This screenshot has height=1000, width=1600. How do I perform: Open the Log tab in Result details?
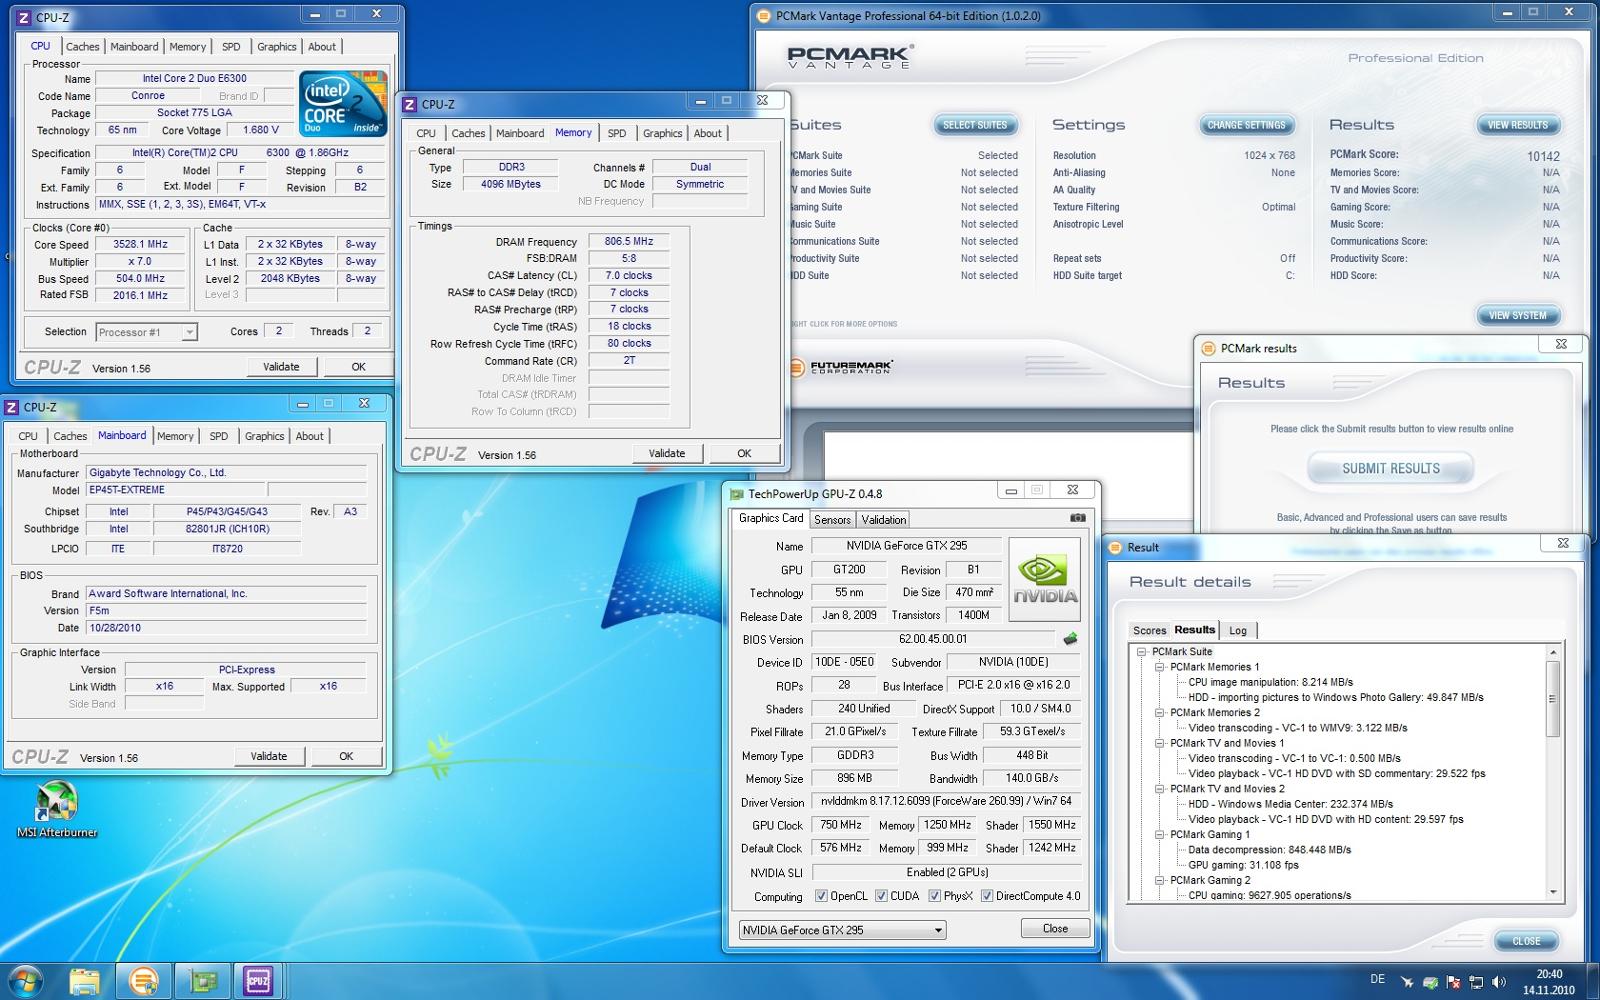[x=1238, y=630]
